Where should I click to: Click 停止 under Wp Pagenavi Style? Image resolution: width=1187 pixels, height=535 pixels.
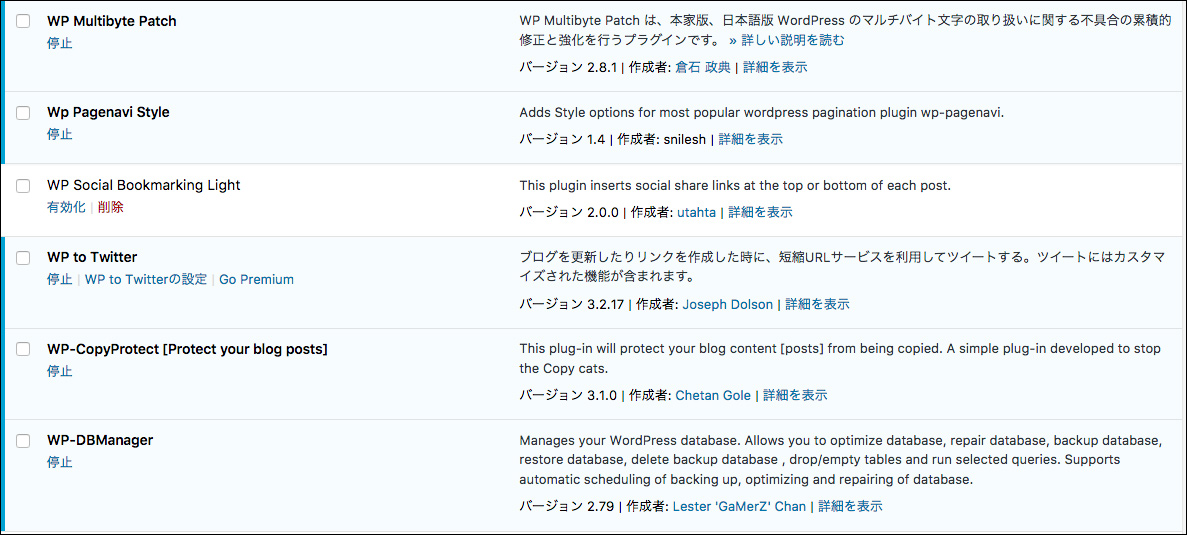(x=60, y=134)
